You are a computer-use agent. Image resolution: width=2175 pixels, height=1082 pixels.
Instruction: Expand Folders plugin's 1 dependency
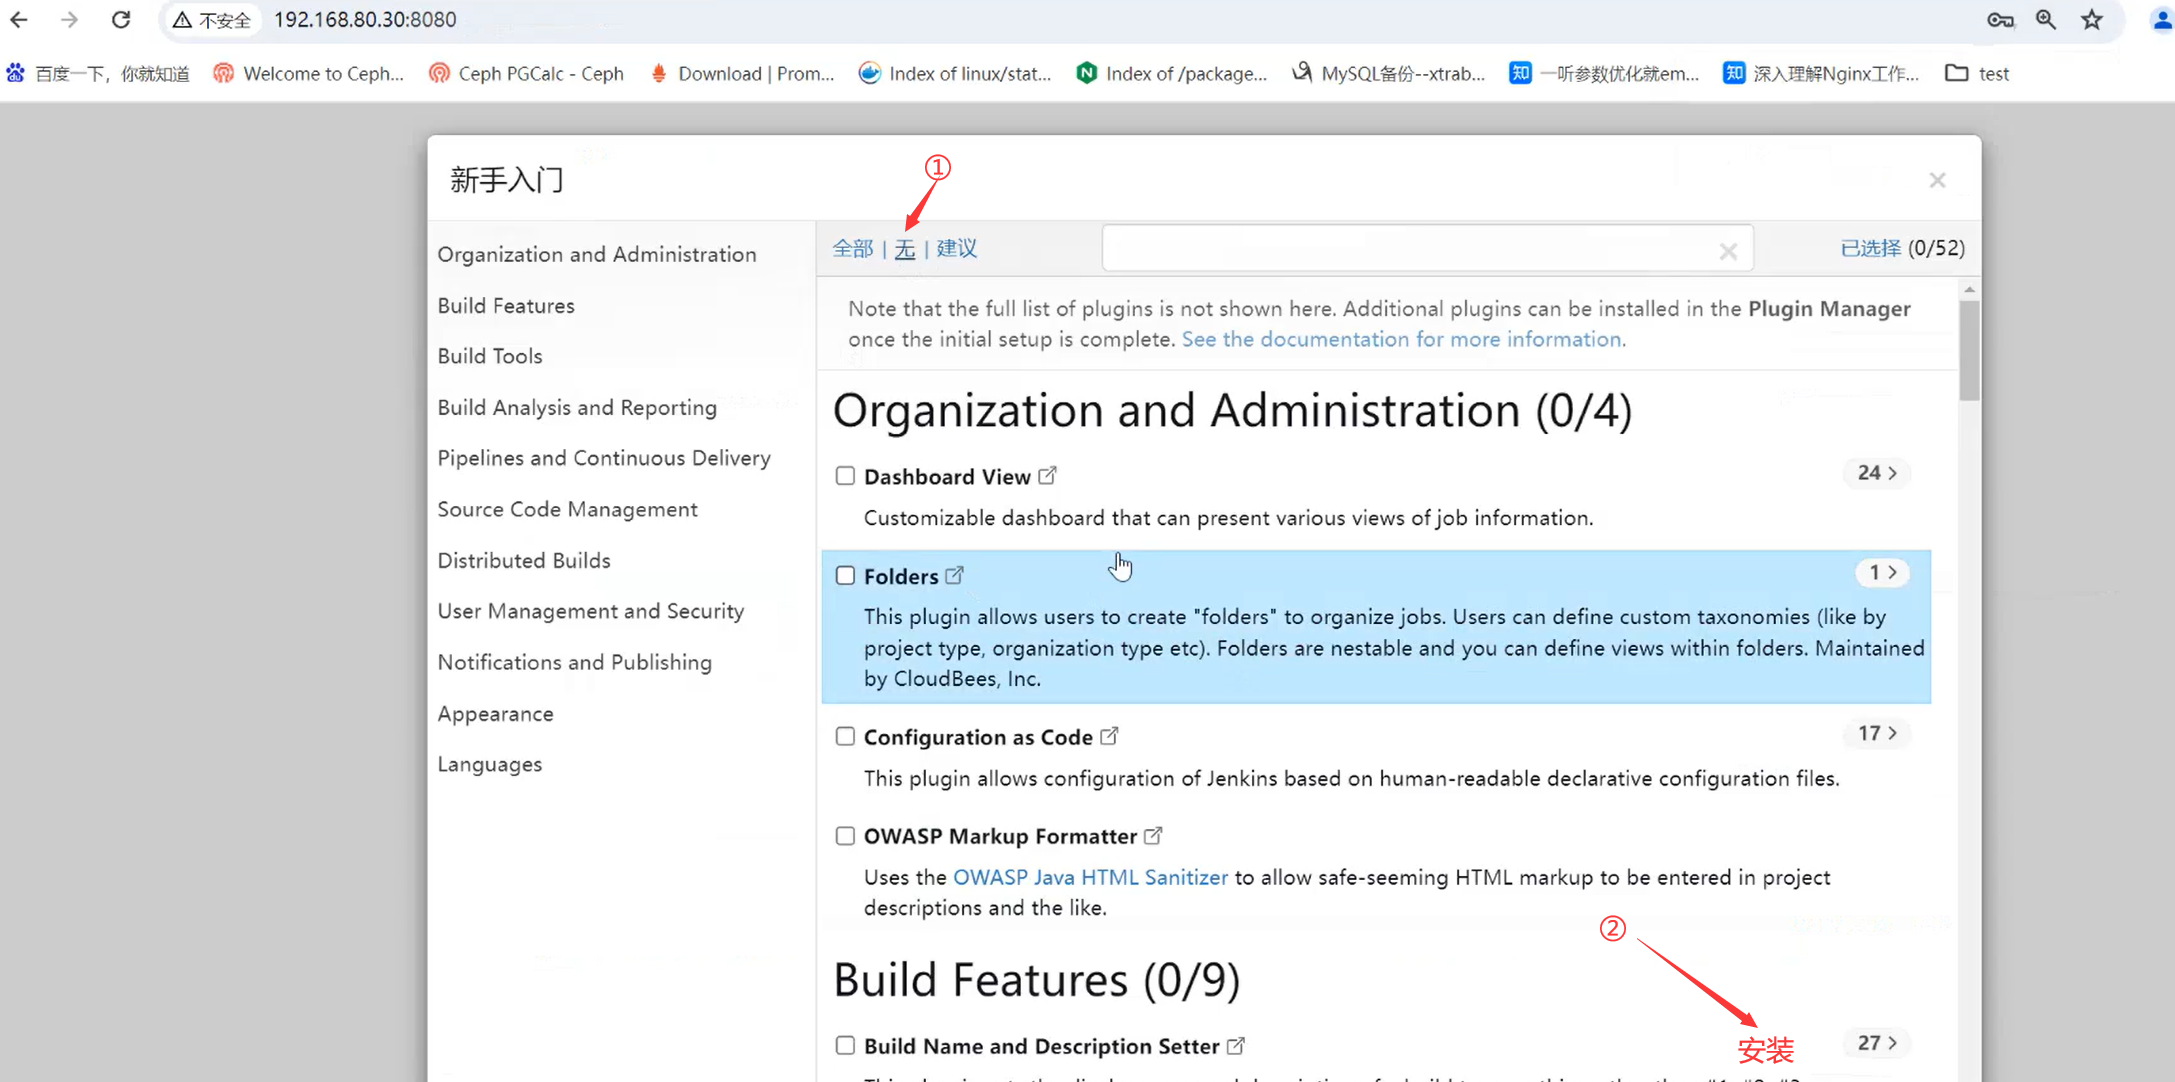(x=1882, y=572)
